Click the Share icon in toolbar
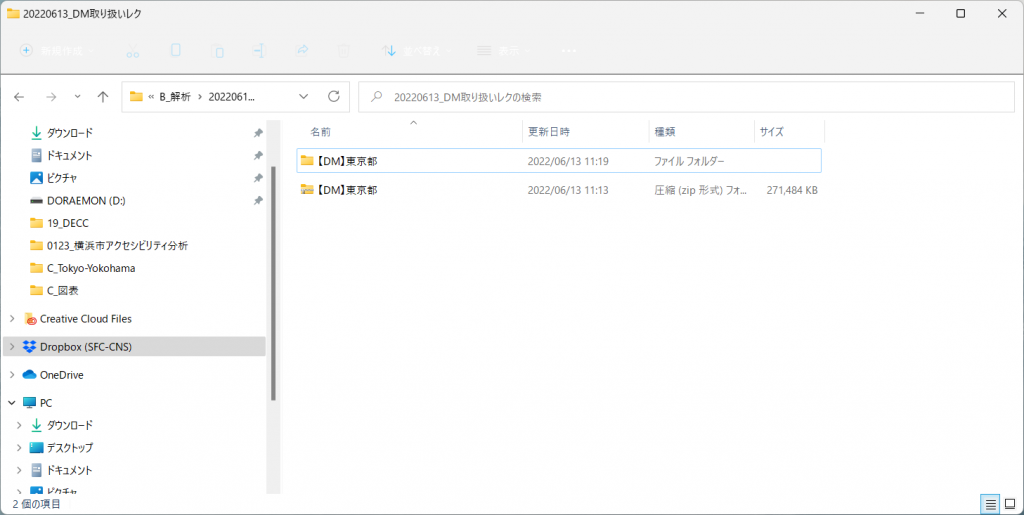The image size is (1024, 515). click(x=302, y=50)
